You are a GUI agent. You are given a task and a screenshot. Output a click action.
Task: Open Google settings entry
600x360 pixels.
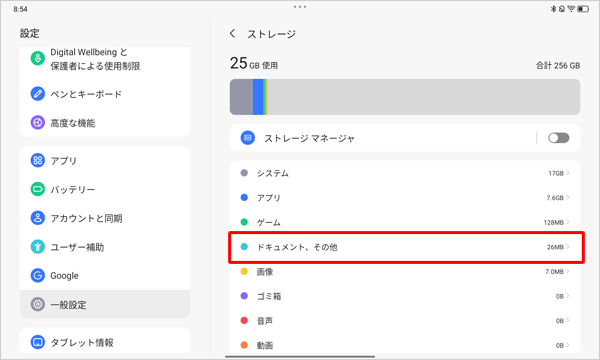105,275
